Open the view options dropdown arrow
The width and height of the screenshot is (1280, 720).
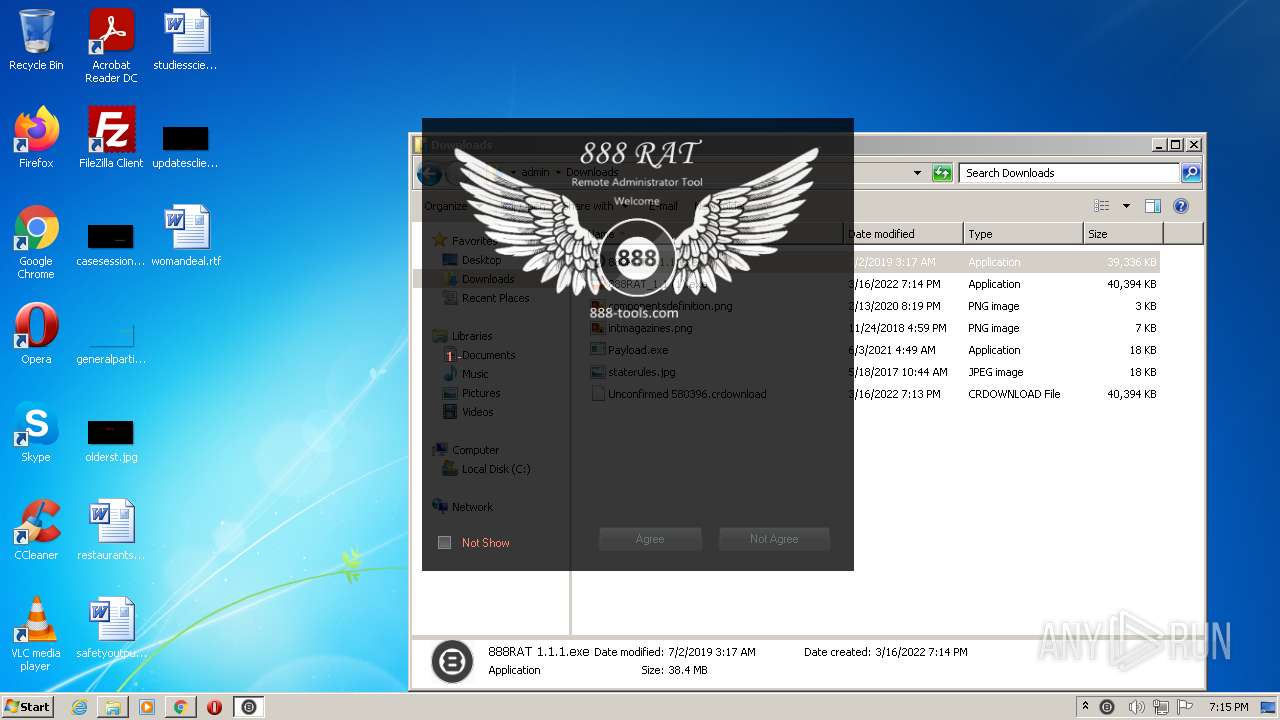[x=1126, y=206]
